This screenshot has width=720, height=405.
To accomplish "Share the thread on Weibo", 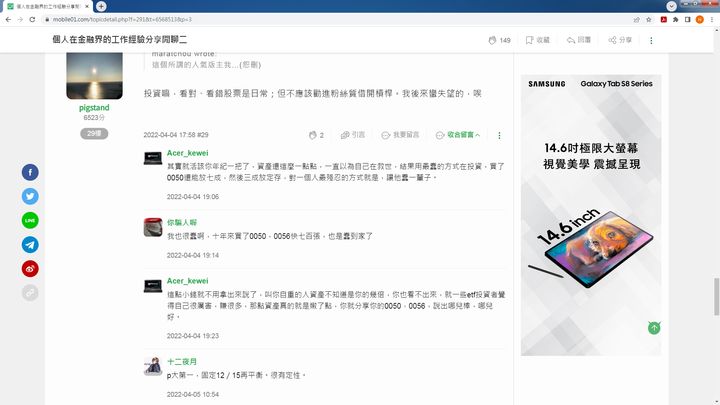I will tap(30, 269).
